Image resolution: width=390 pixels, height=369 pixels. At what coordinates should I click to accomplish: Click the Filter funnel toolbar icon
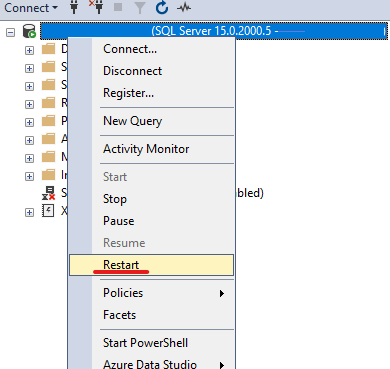(x=140, y=8)
